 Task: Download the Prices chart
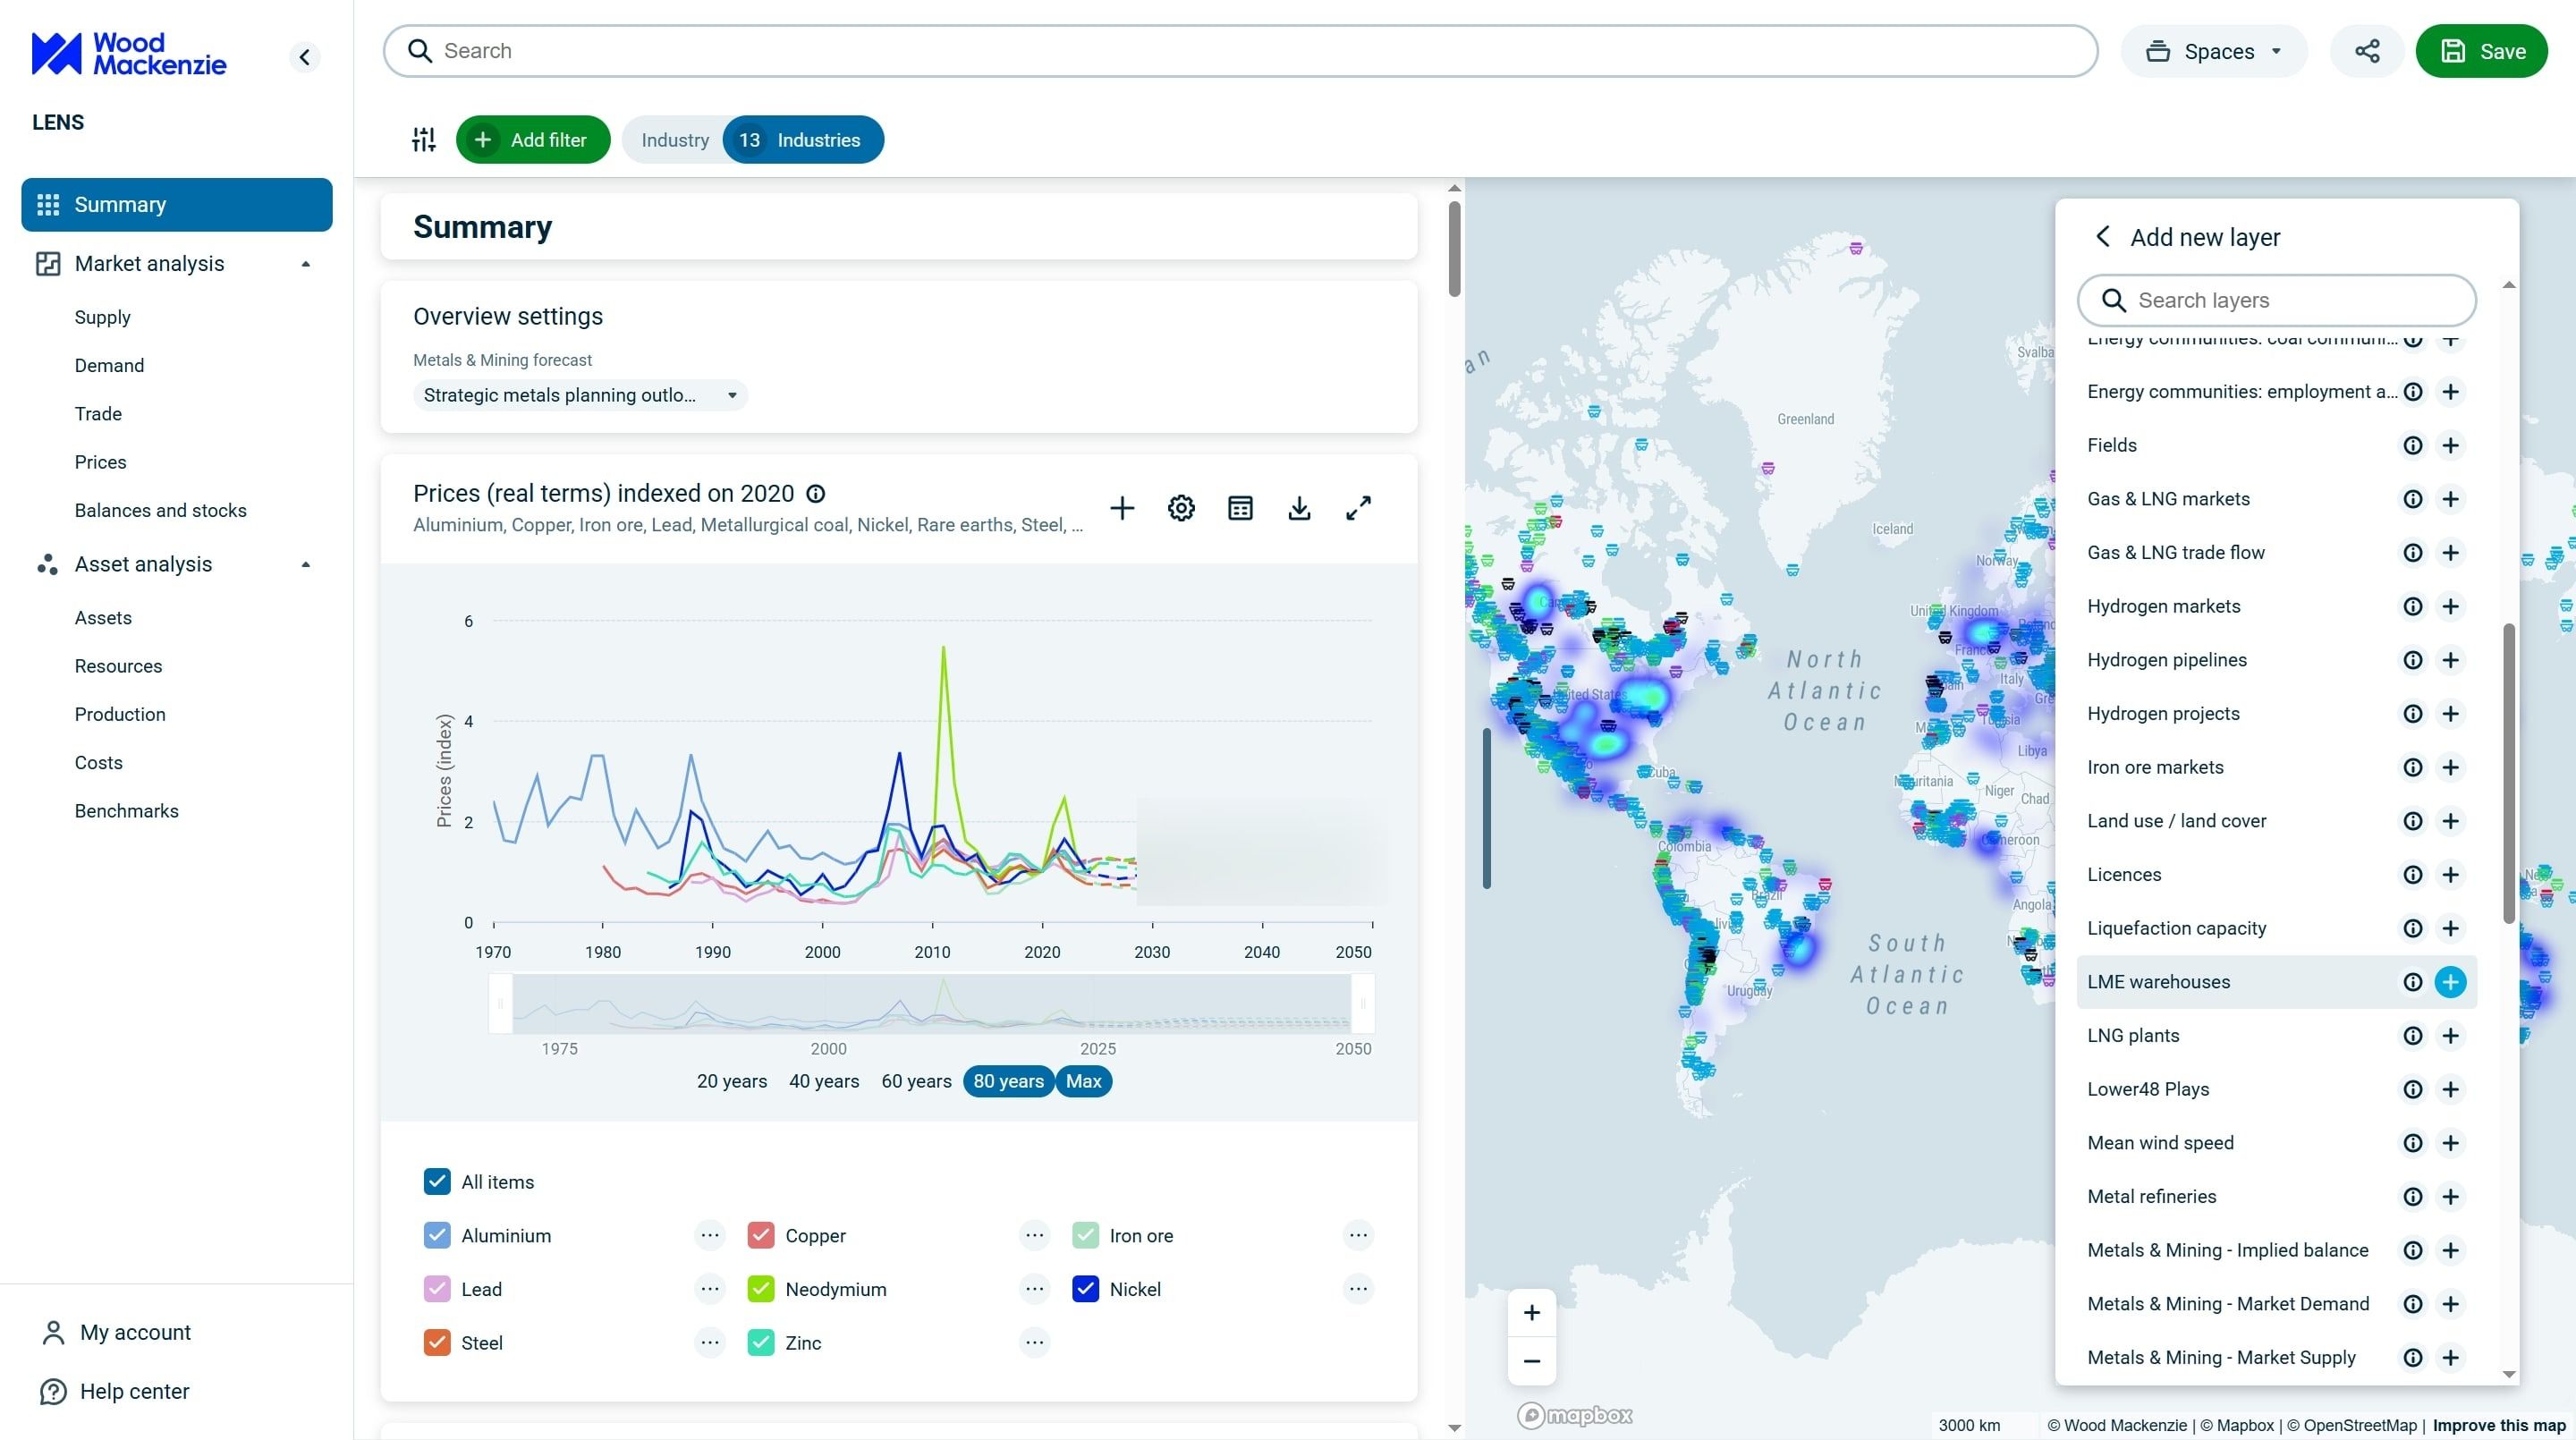click(x=1299, y=508)
